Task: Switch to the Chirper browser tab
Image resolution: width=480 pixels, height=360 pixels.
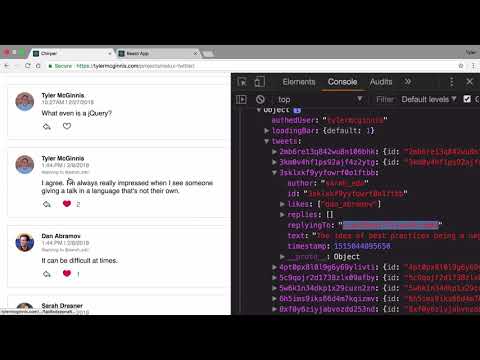Action: pos(73,53)
